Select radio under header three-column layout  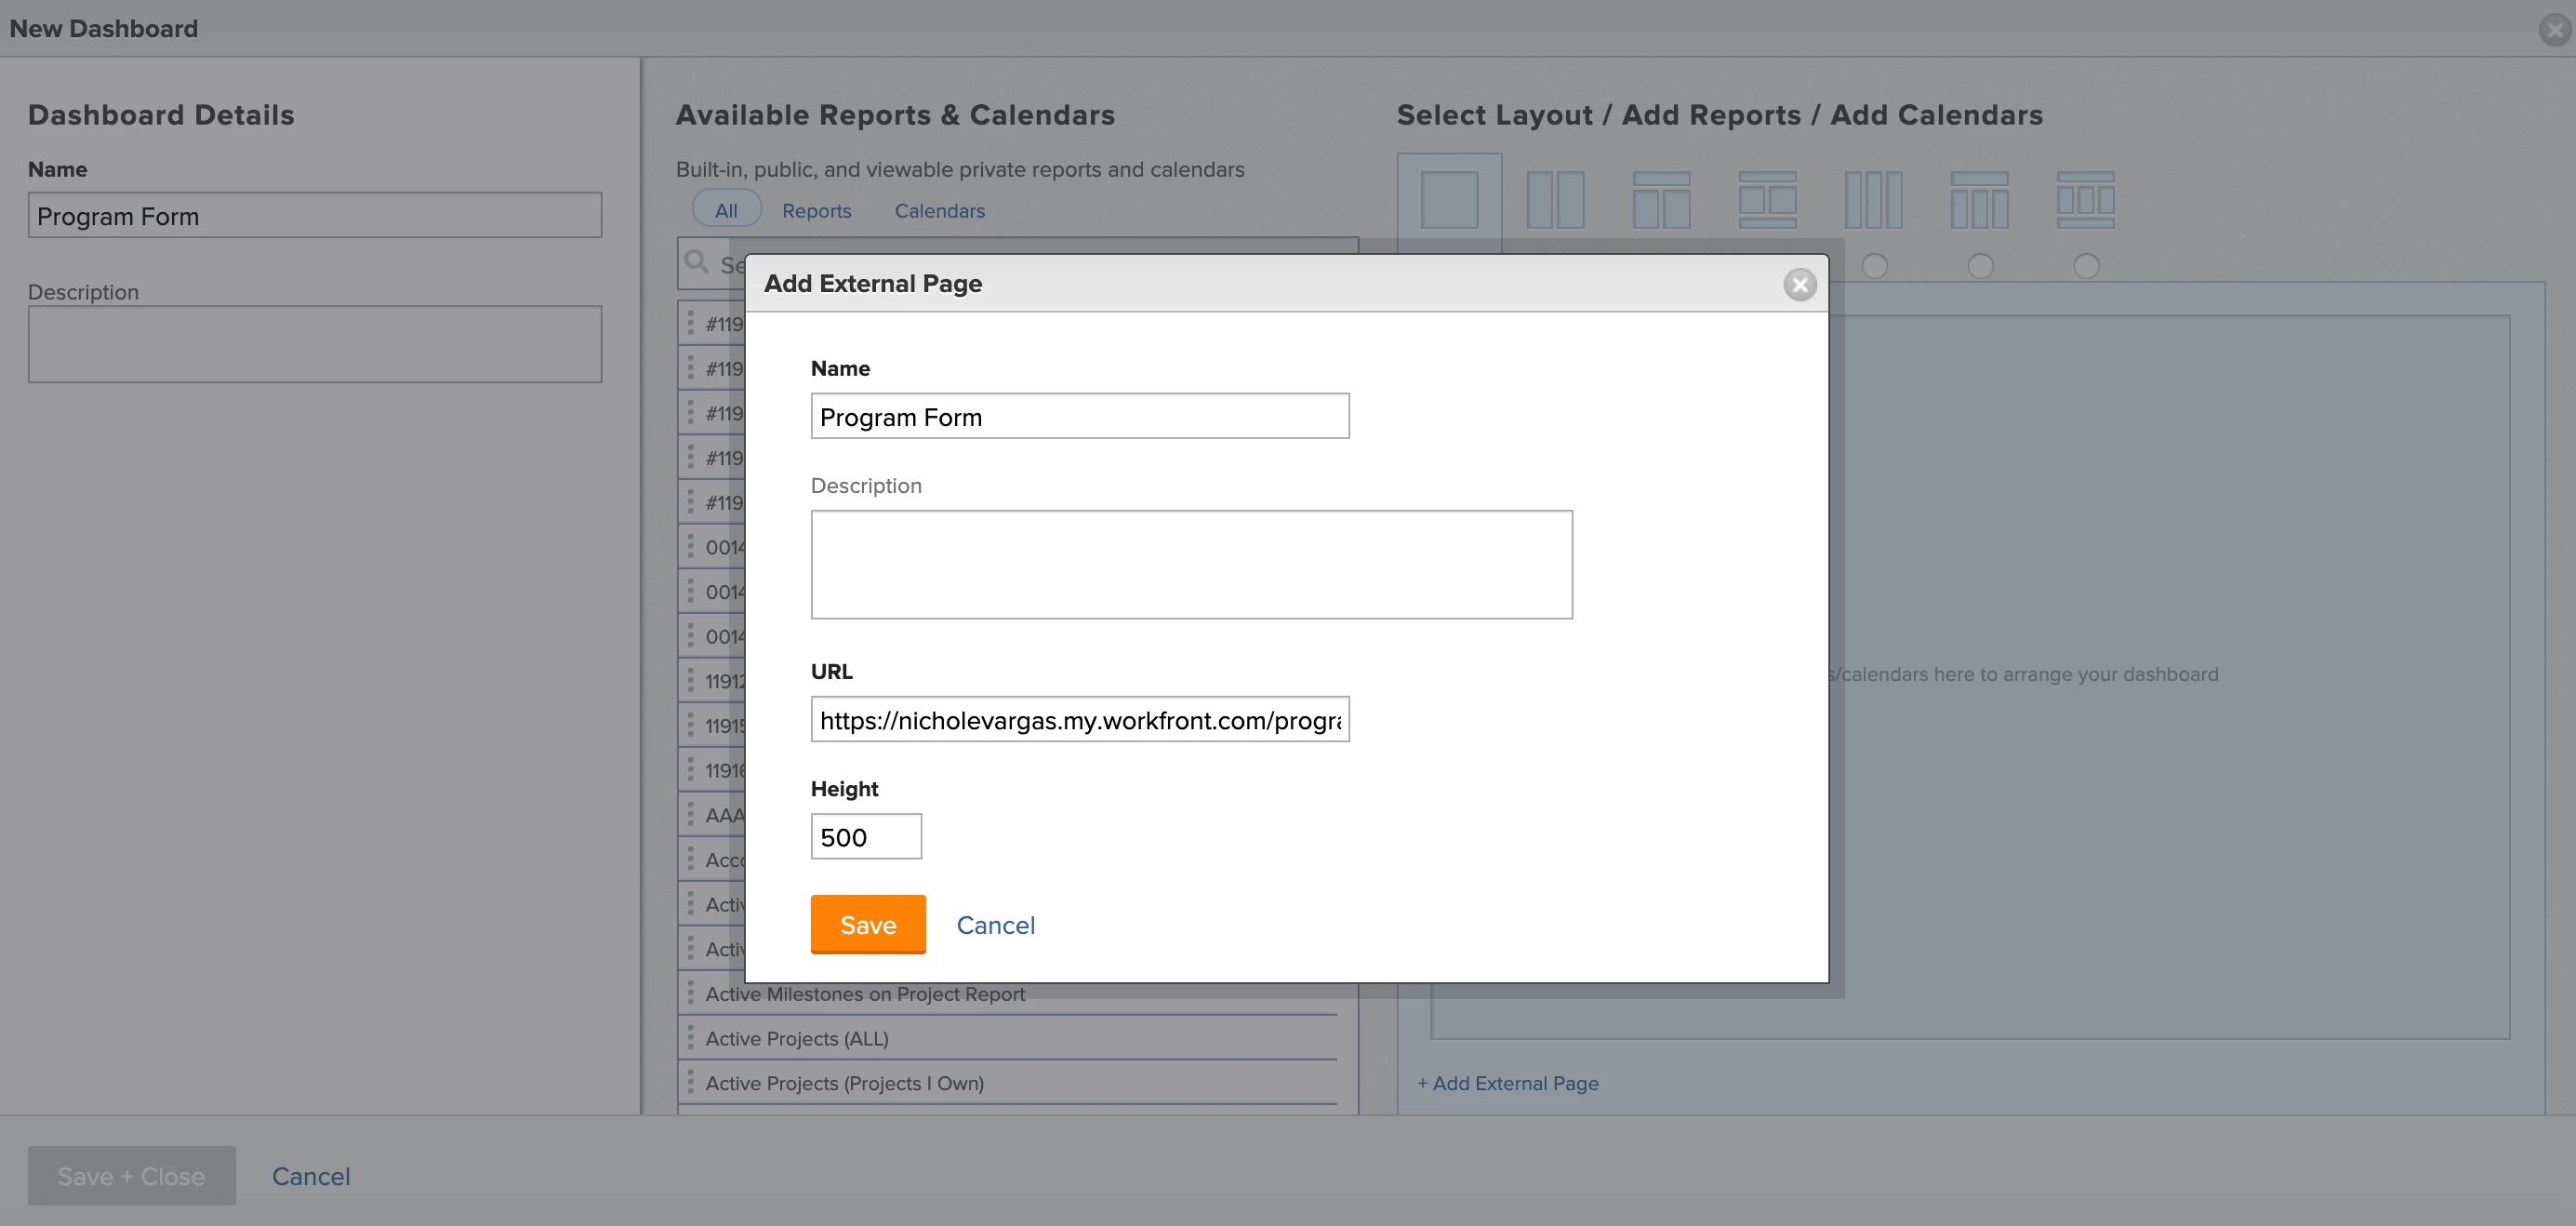tap(1980, 266)
